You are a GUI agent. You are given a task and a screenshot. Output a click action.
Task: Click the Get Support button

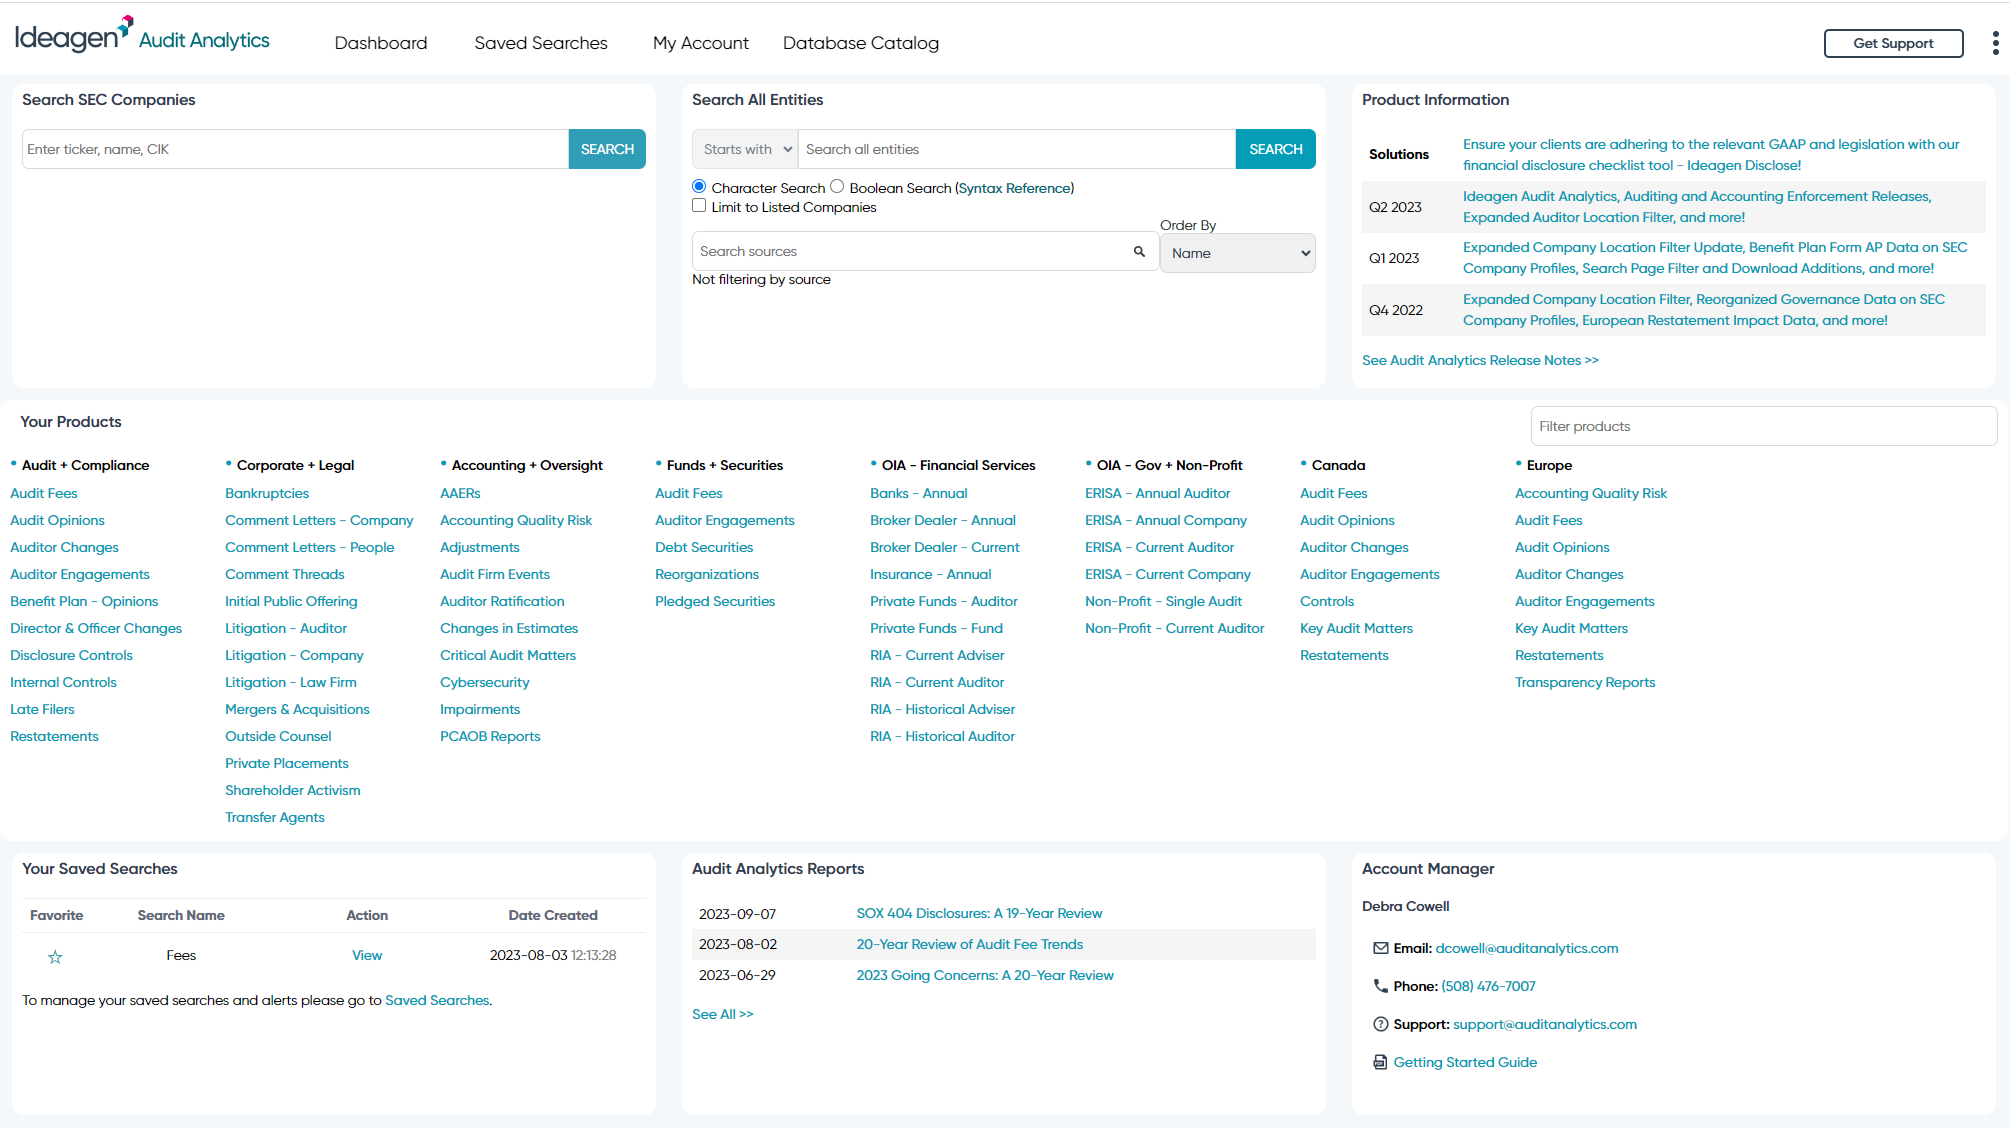1893,43
